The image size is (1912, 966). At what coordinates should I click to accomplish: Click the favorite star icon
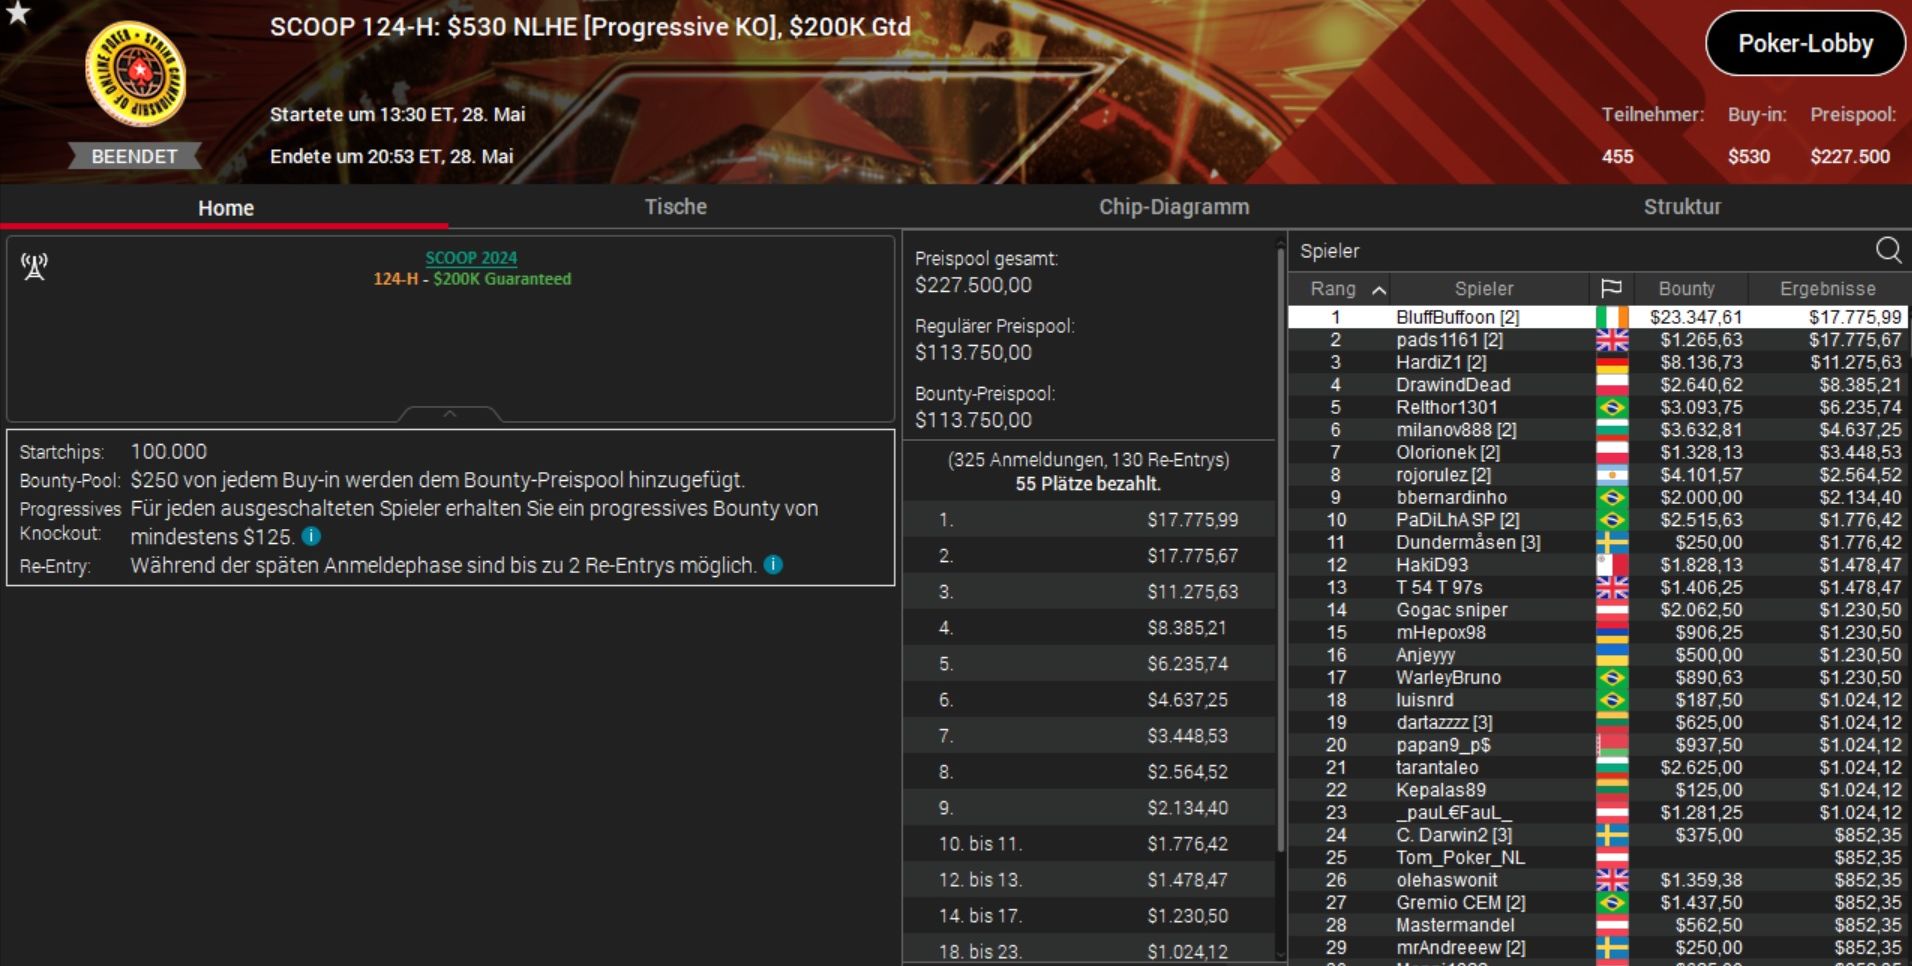[18, 12]
